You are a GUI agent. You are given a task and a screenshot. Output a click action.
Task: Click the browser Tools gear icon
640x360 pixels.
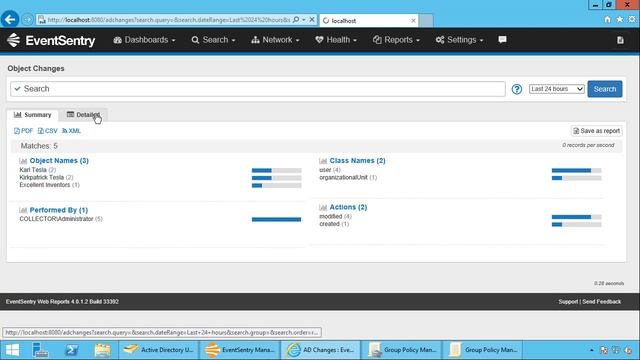[632, 19]
